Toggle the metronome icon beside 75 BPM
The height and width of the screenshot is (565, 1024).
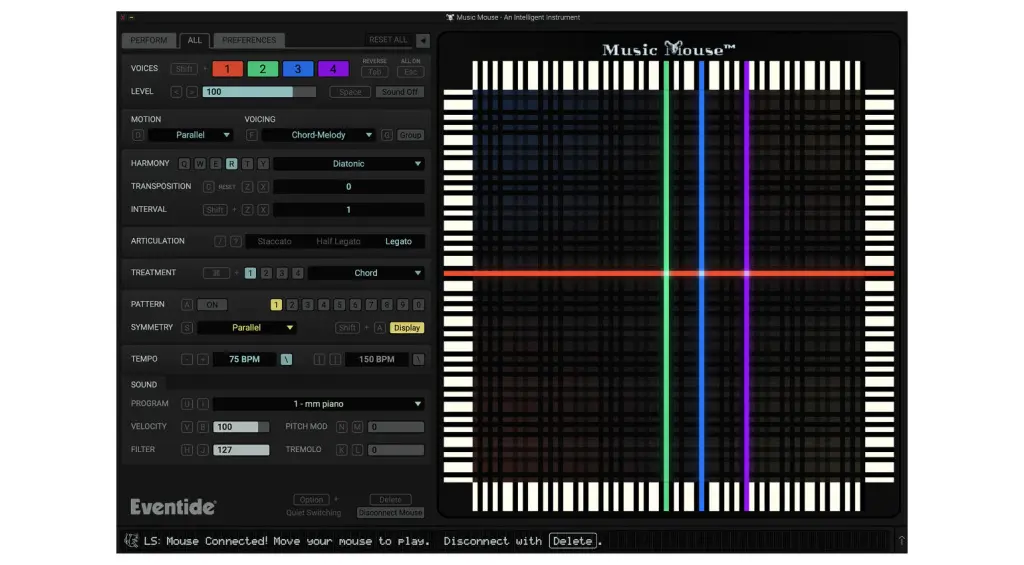(286, 359)
